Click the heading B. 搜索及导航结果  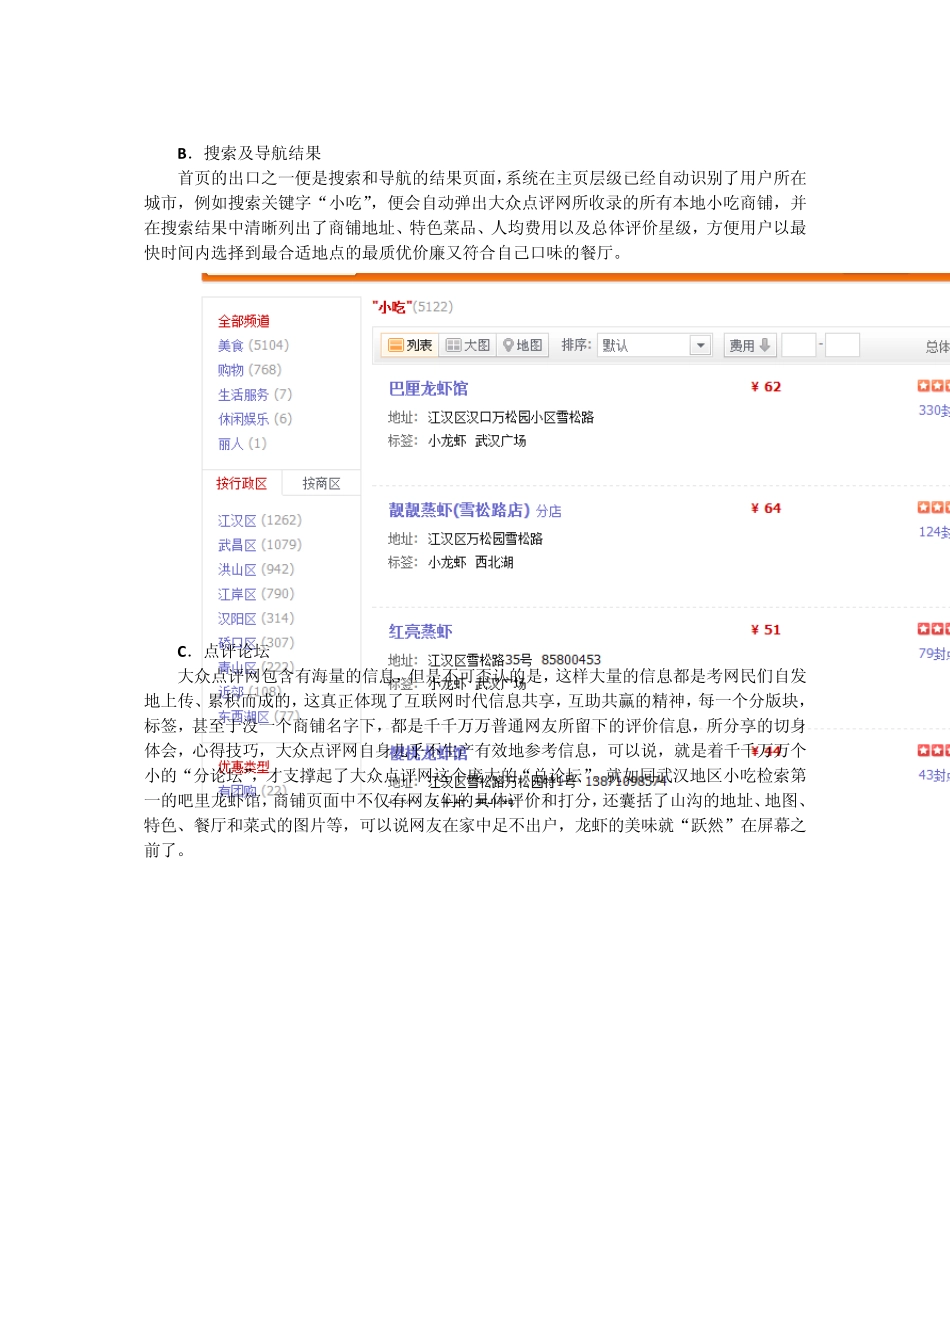point(249,153)
